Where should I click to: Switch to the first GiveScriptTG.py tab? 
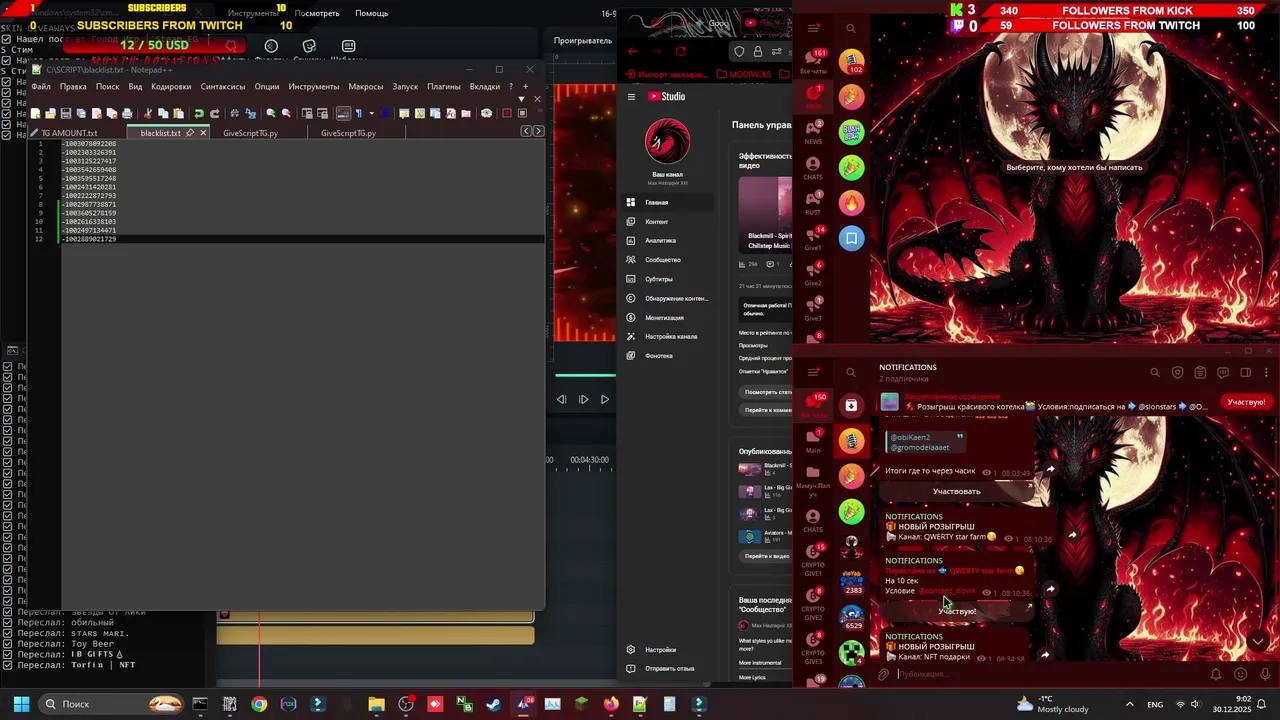click(x=251, y=133)
